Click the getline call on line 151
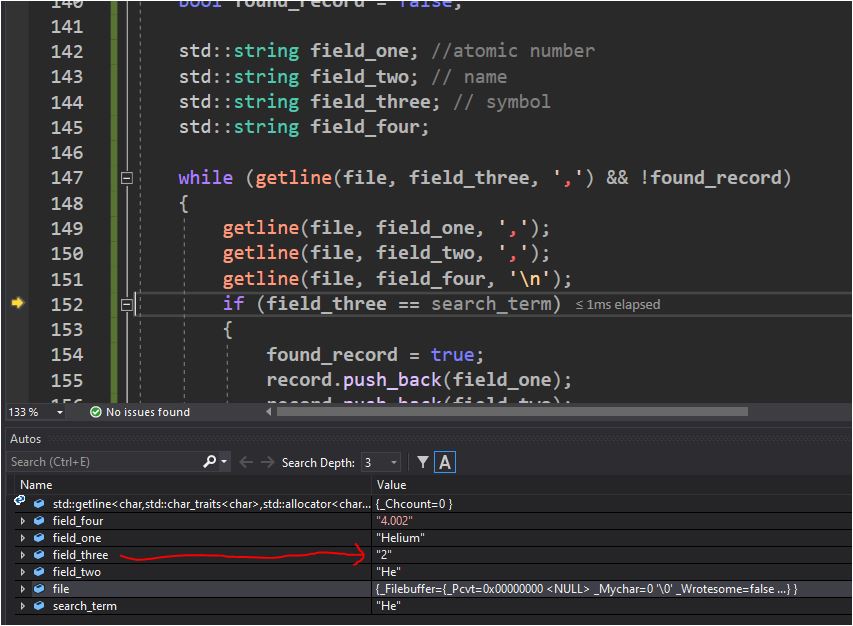853x626 pixels. coord(261,278)
